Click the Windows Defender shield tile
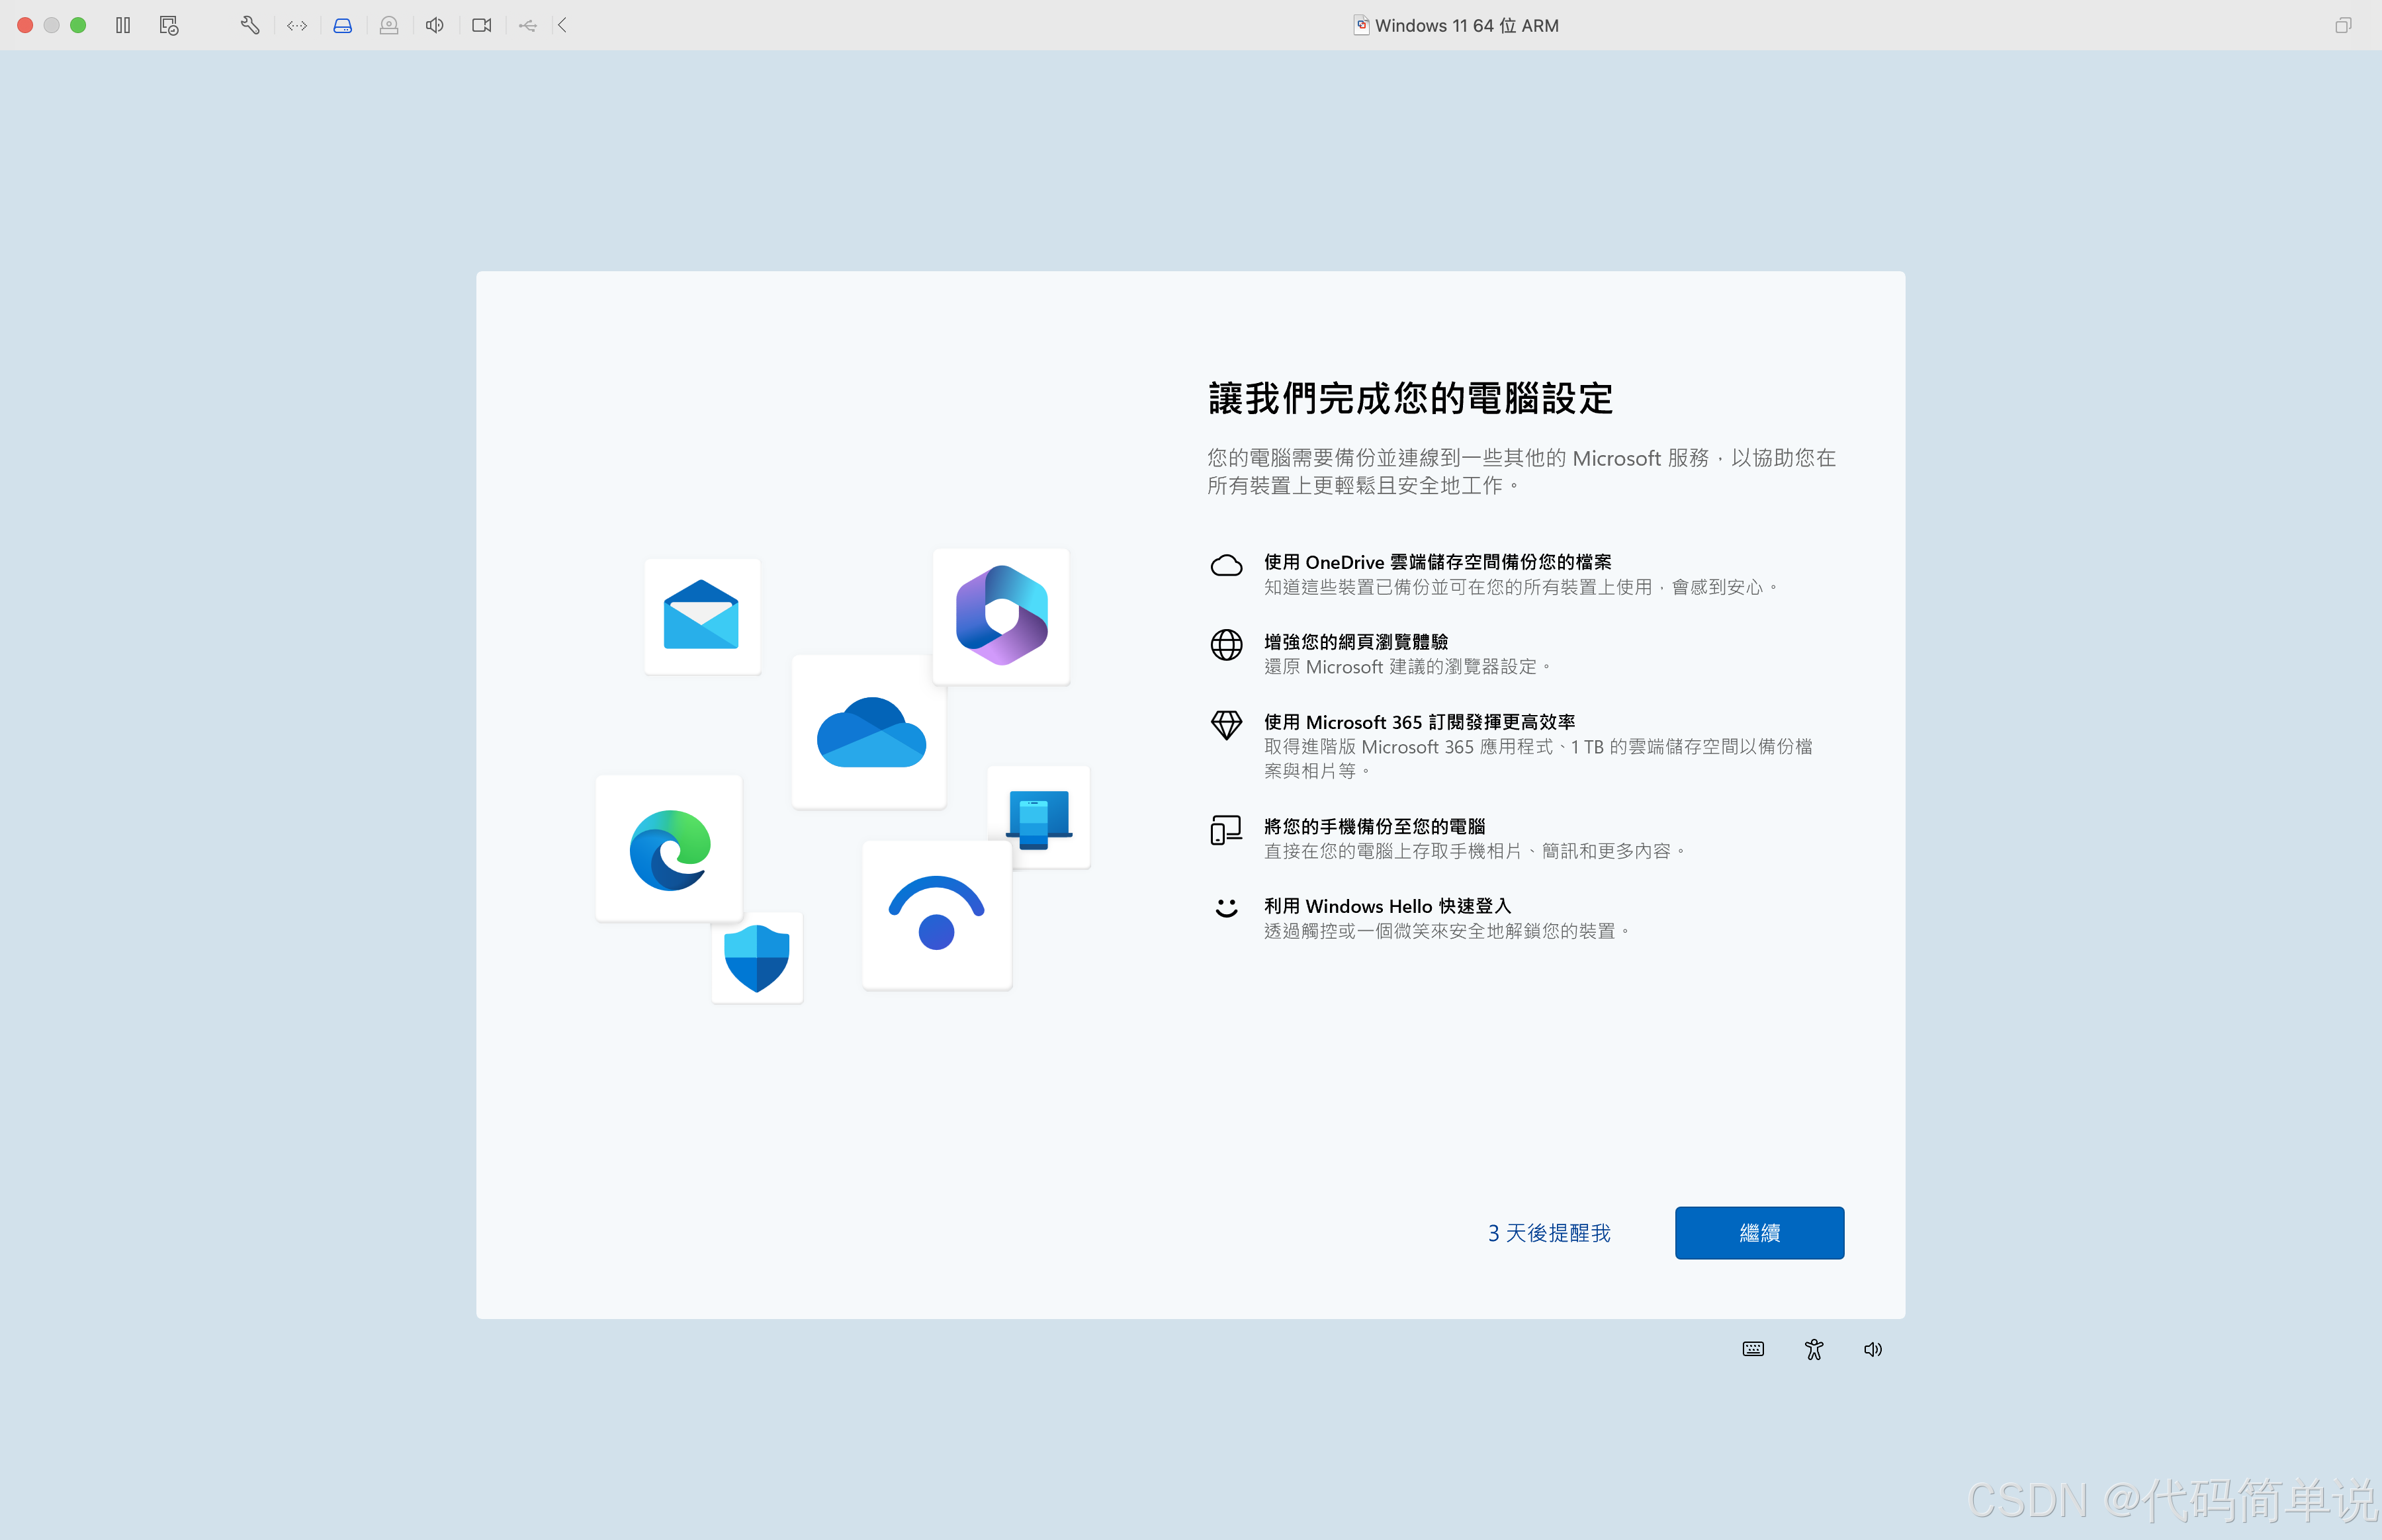The image size is (2382, 1540). point(757,957)
